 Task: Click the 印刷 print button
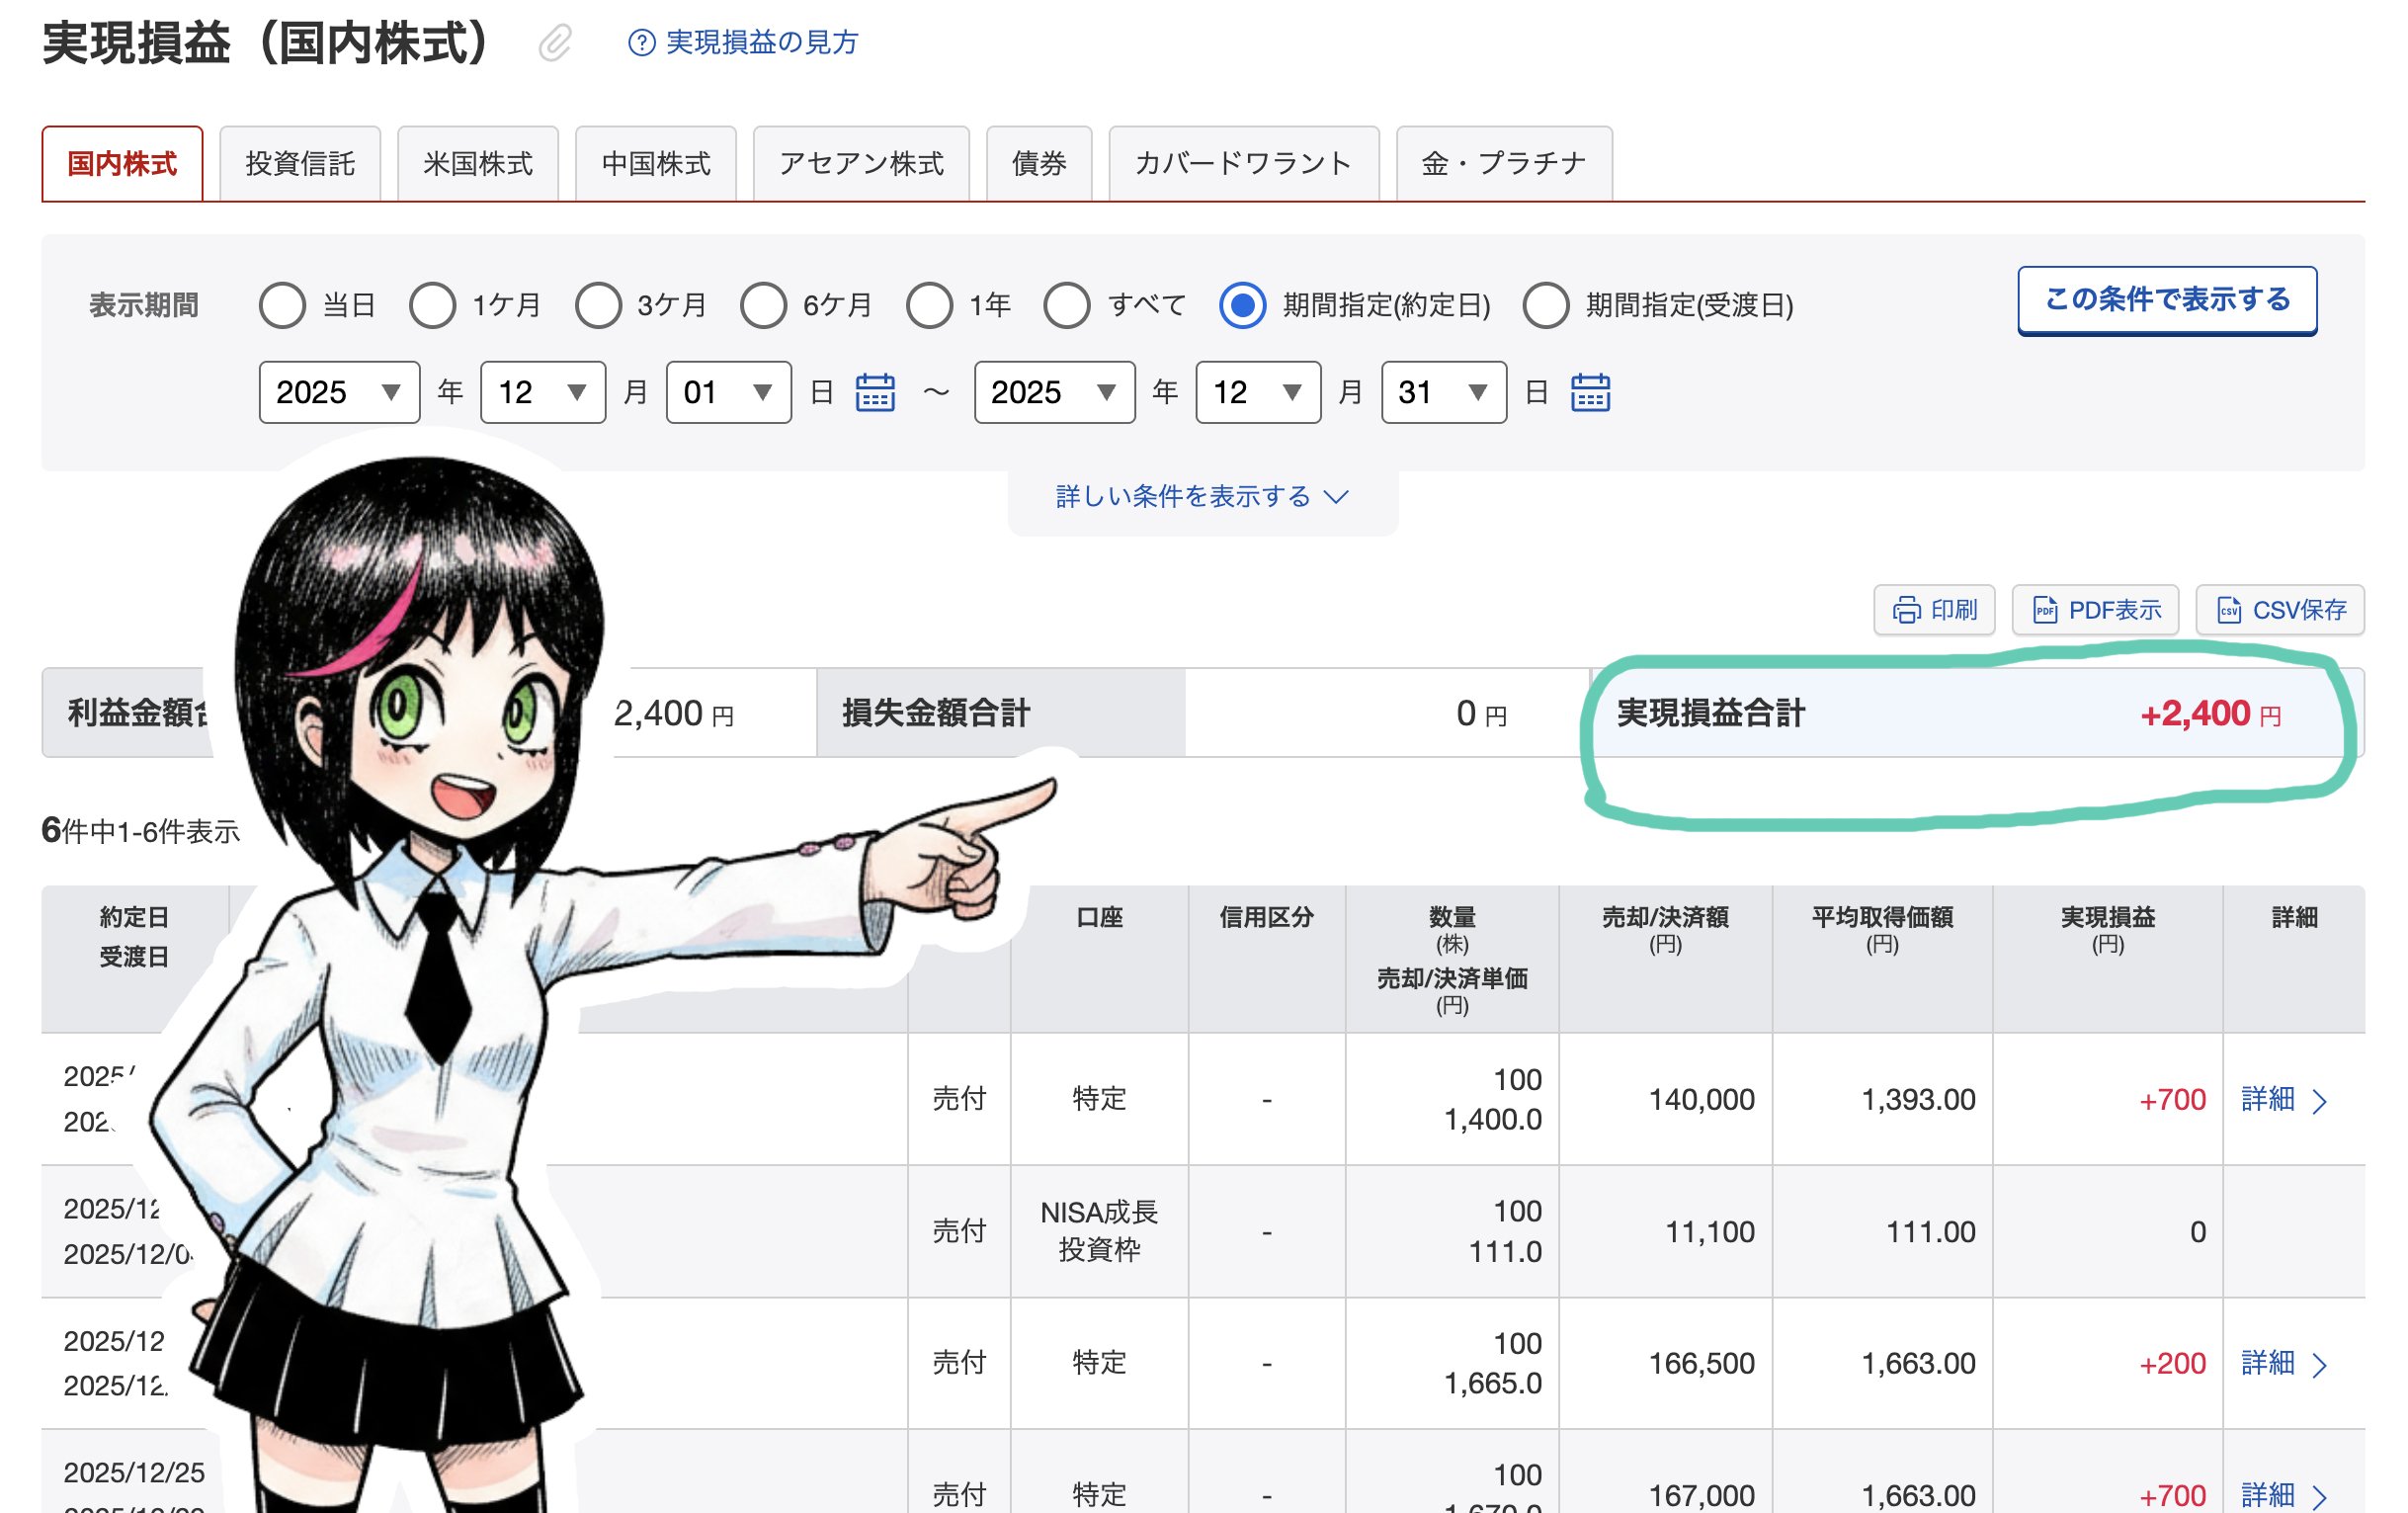coord(1934,610)
